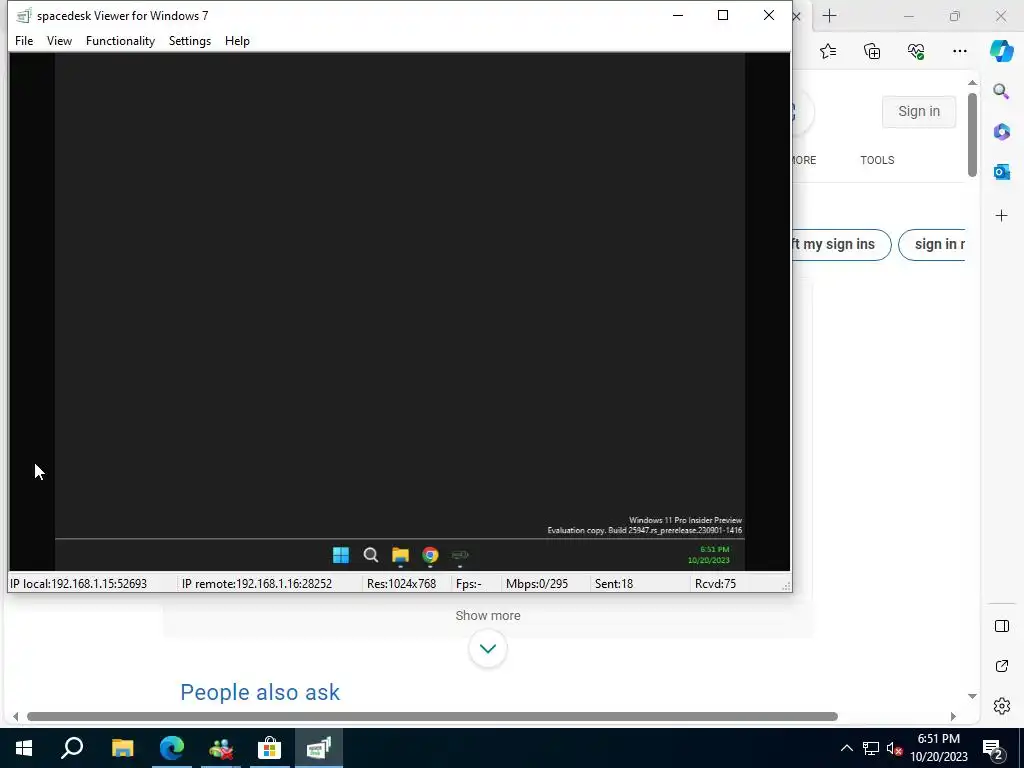Image resolution: width=1024 pixels, height=768 pixels.
Task: Click the IP local status bar entry
Action: (x=78, y=584)
